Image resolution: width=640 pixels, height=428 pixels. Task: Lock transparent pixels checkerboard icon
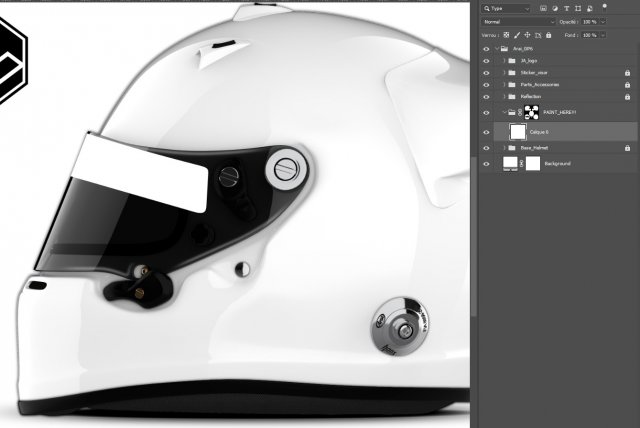coord(507,35)
